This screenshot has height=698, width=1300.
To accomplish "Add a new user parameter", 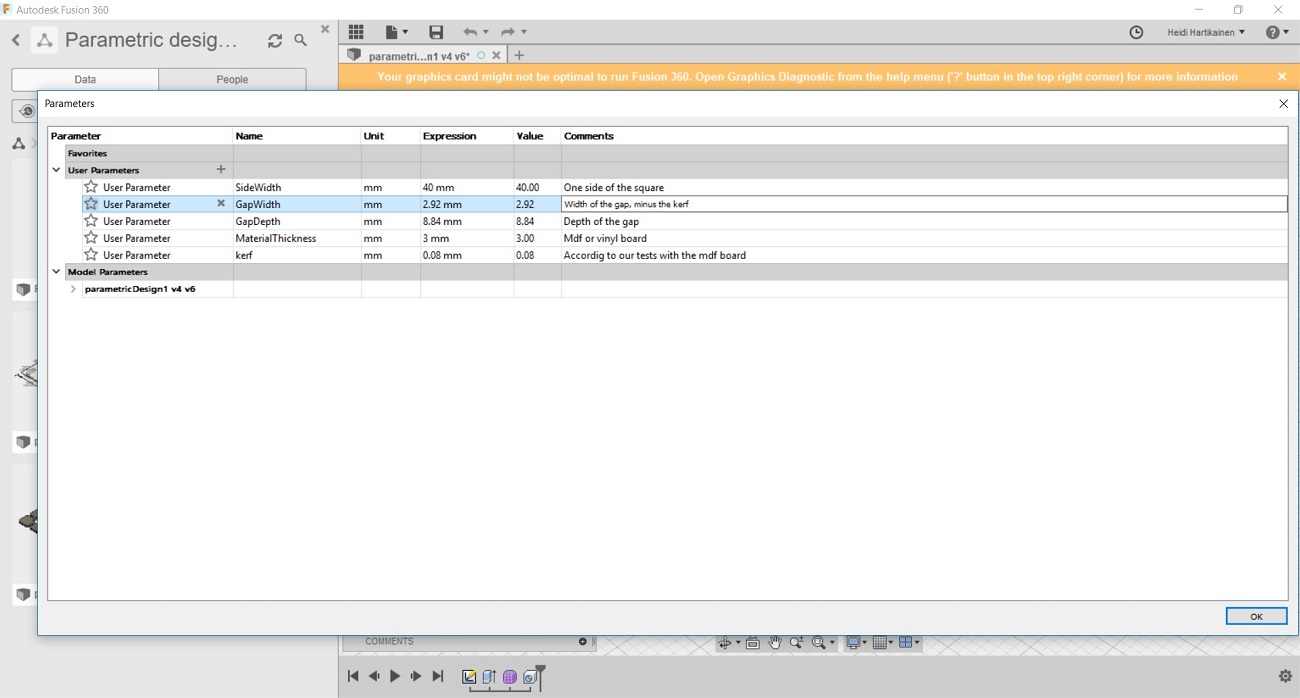I will [221, 170].
